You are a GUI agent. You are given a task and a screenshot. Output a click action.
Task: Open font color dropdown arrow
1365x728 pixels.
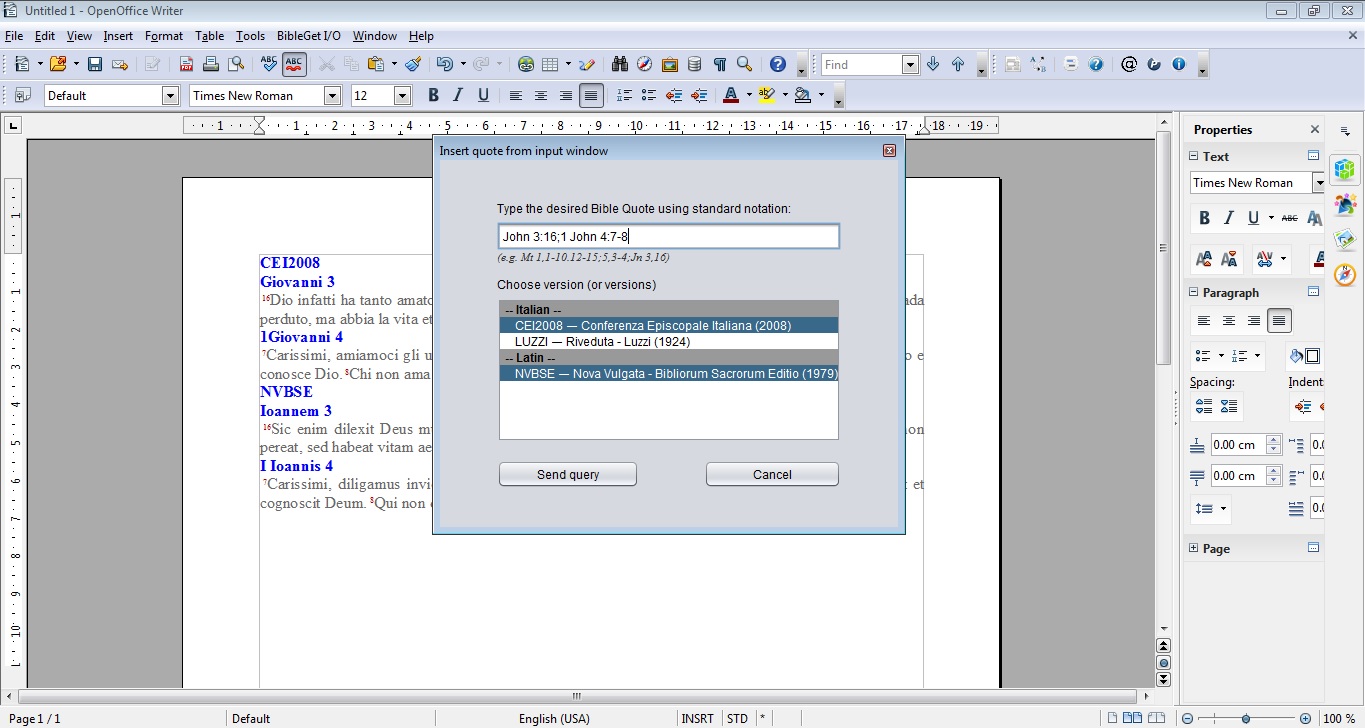[749, 95]
